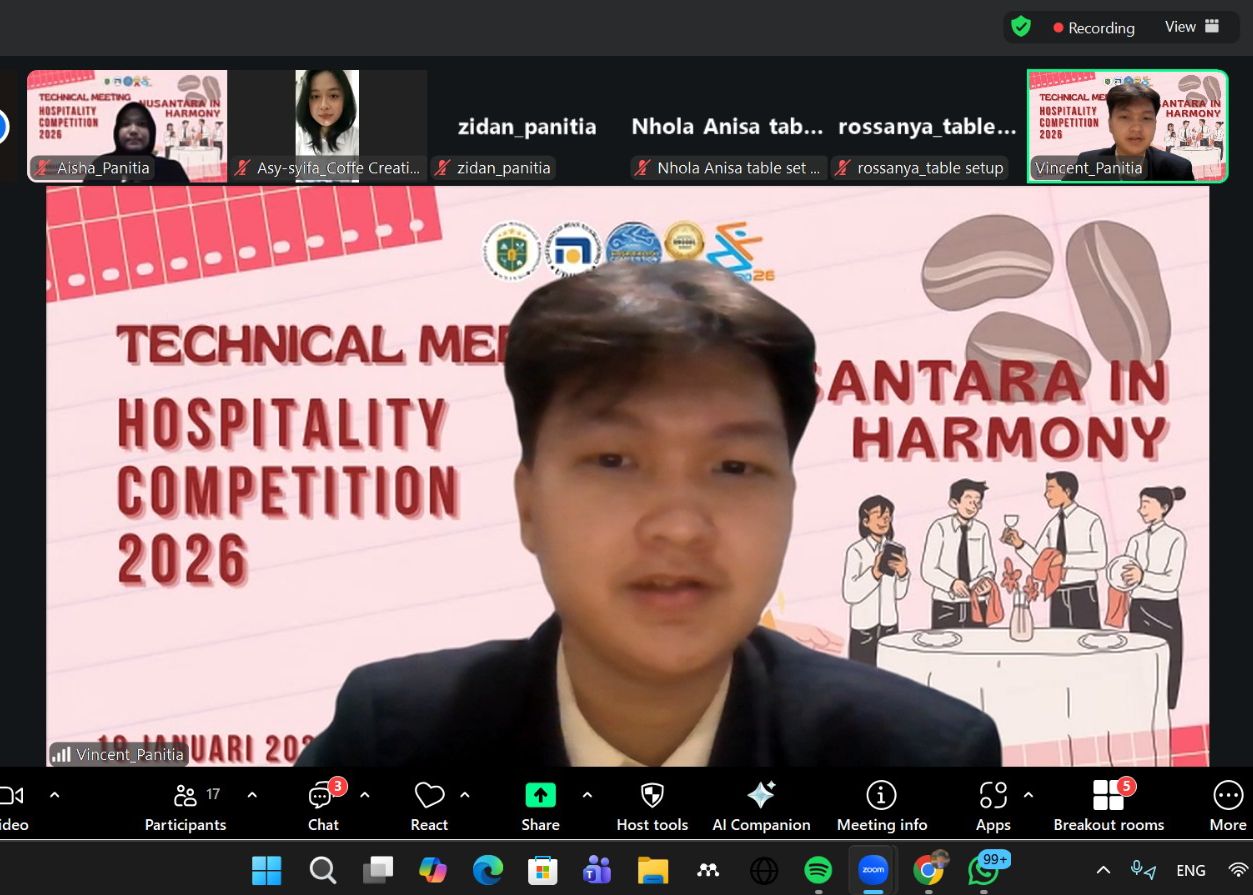Open the View layout menu
1253x895 pixels.
pyautogui.click(x=1192, y=27)
